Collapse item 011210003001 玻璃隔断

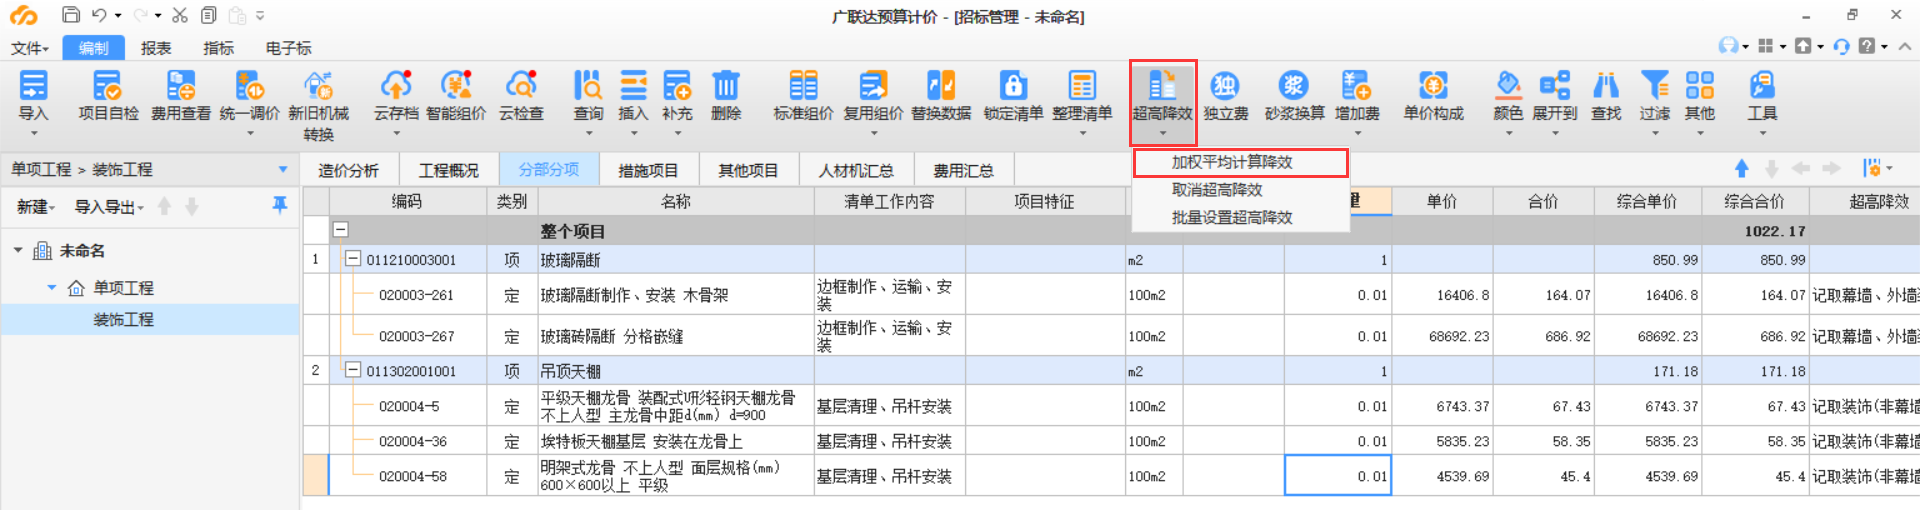[x=353, y=259]
